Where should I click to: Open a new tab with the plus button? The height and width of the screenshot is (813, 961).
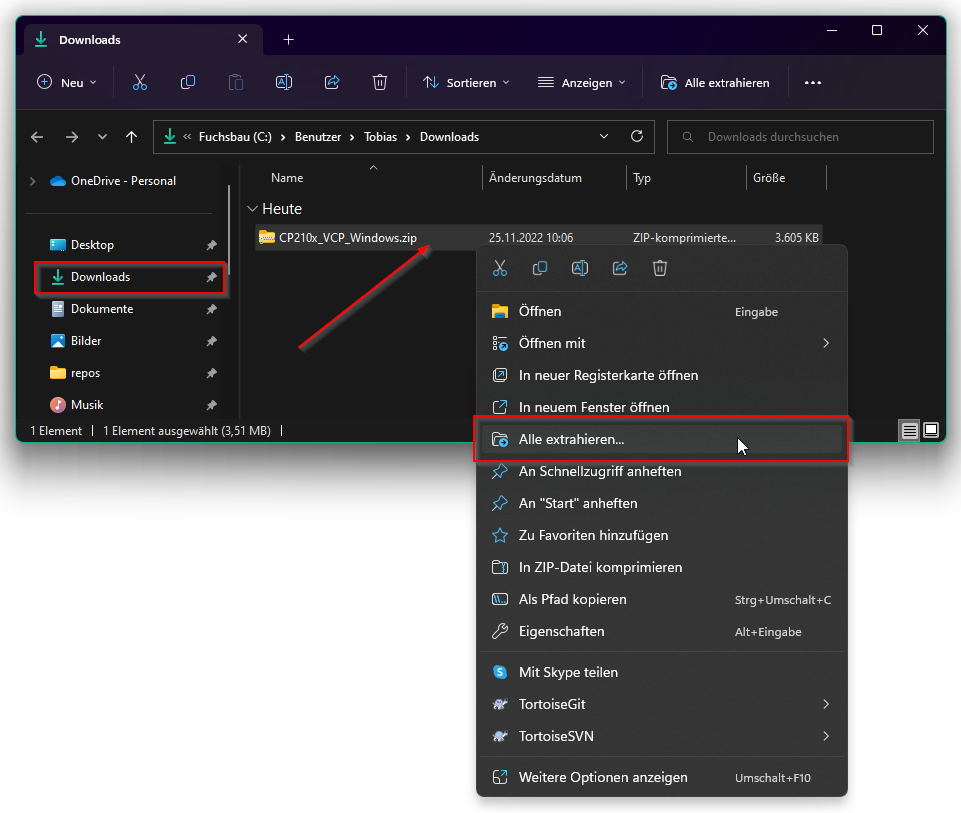288,40
